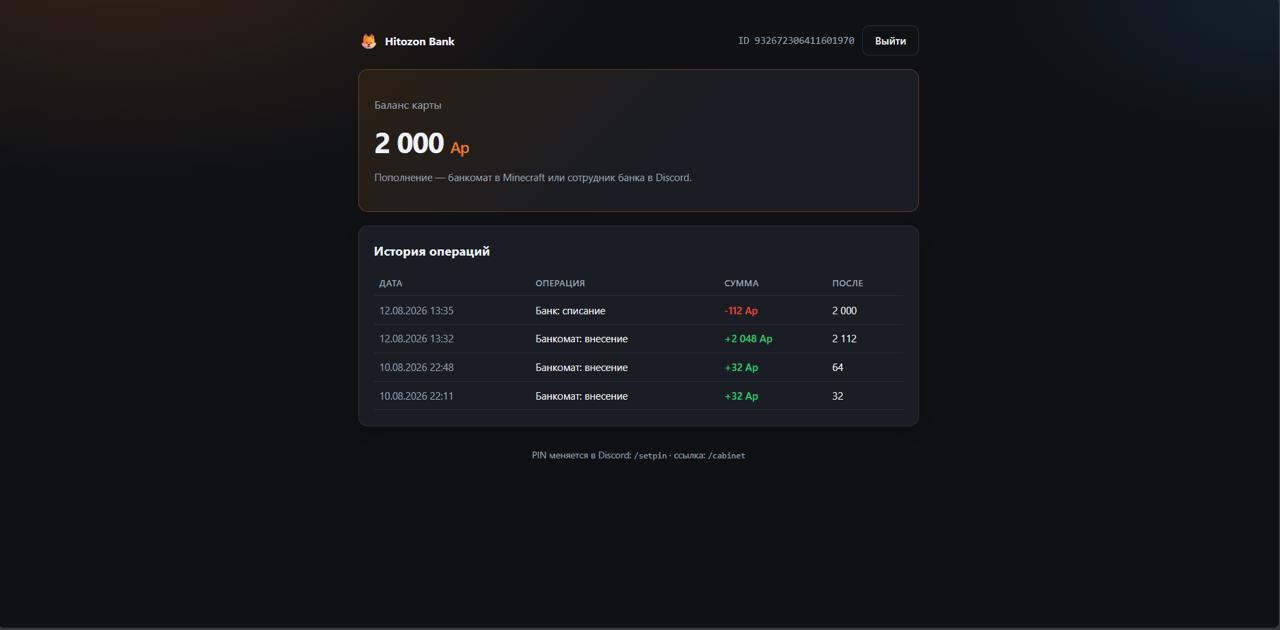1280x630 pixels.
Task: Click the 2 000 card balance amount
Action: click(x=409, y=143)
